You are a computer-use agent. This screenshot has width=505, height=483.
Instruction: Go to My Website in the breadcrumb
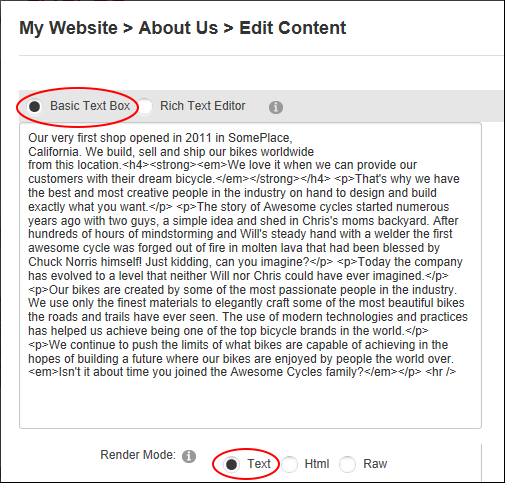pyautogui.click(x=68, y=28)
